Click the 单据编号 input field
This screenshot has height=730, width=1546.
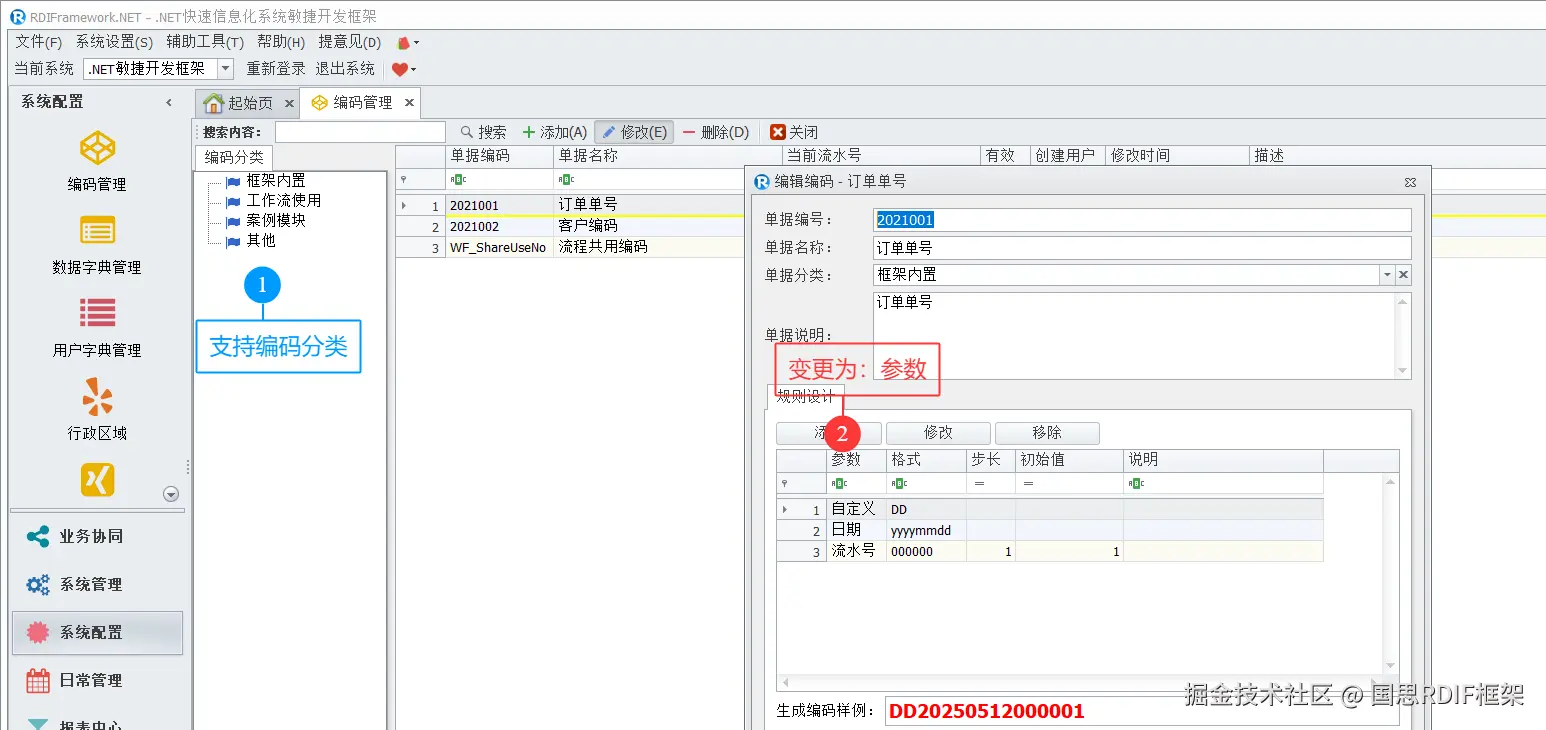pos(1142,220)
